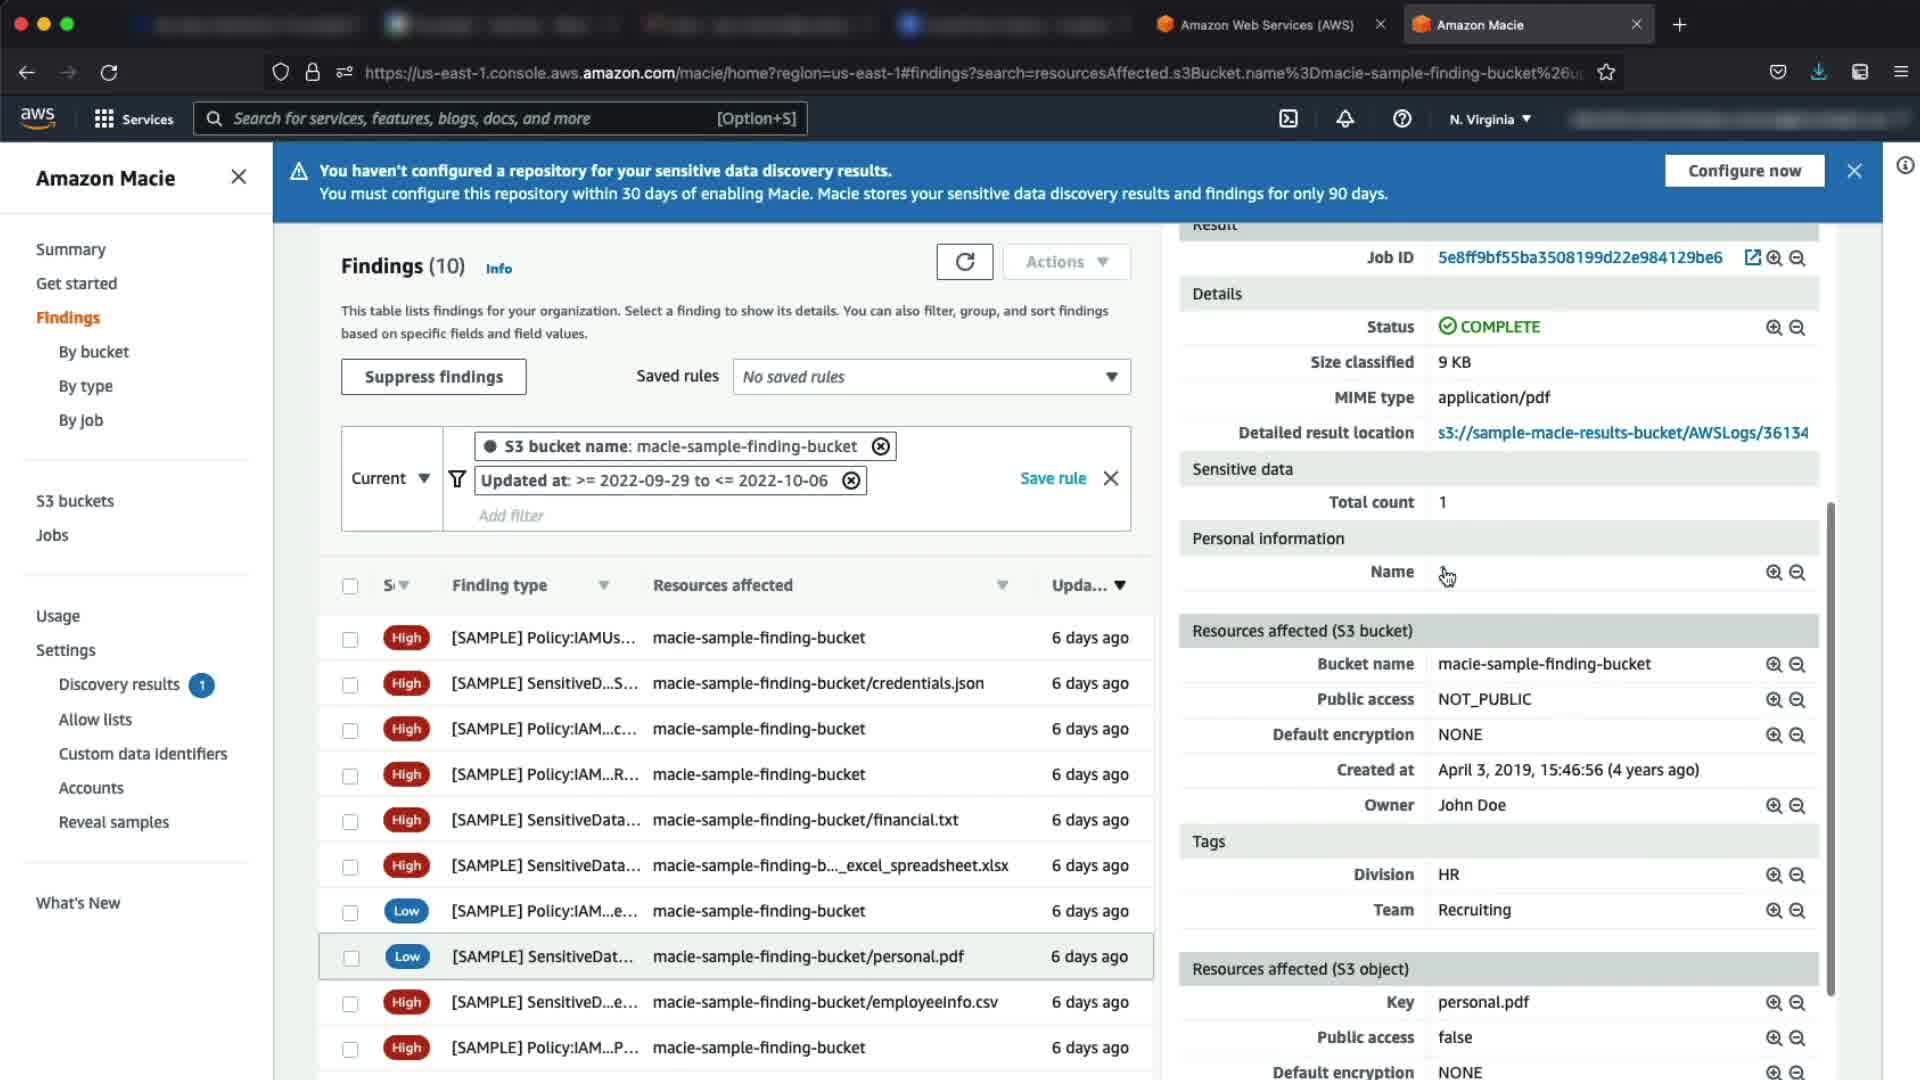Check the select-all findings checkbox
1920x1080 pixels.
pos(350,586)
